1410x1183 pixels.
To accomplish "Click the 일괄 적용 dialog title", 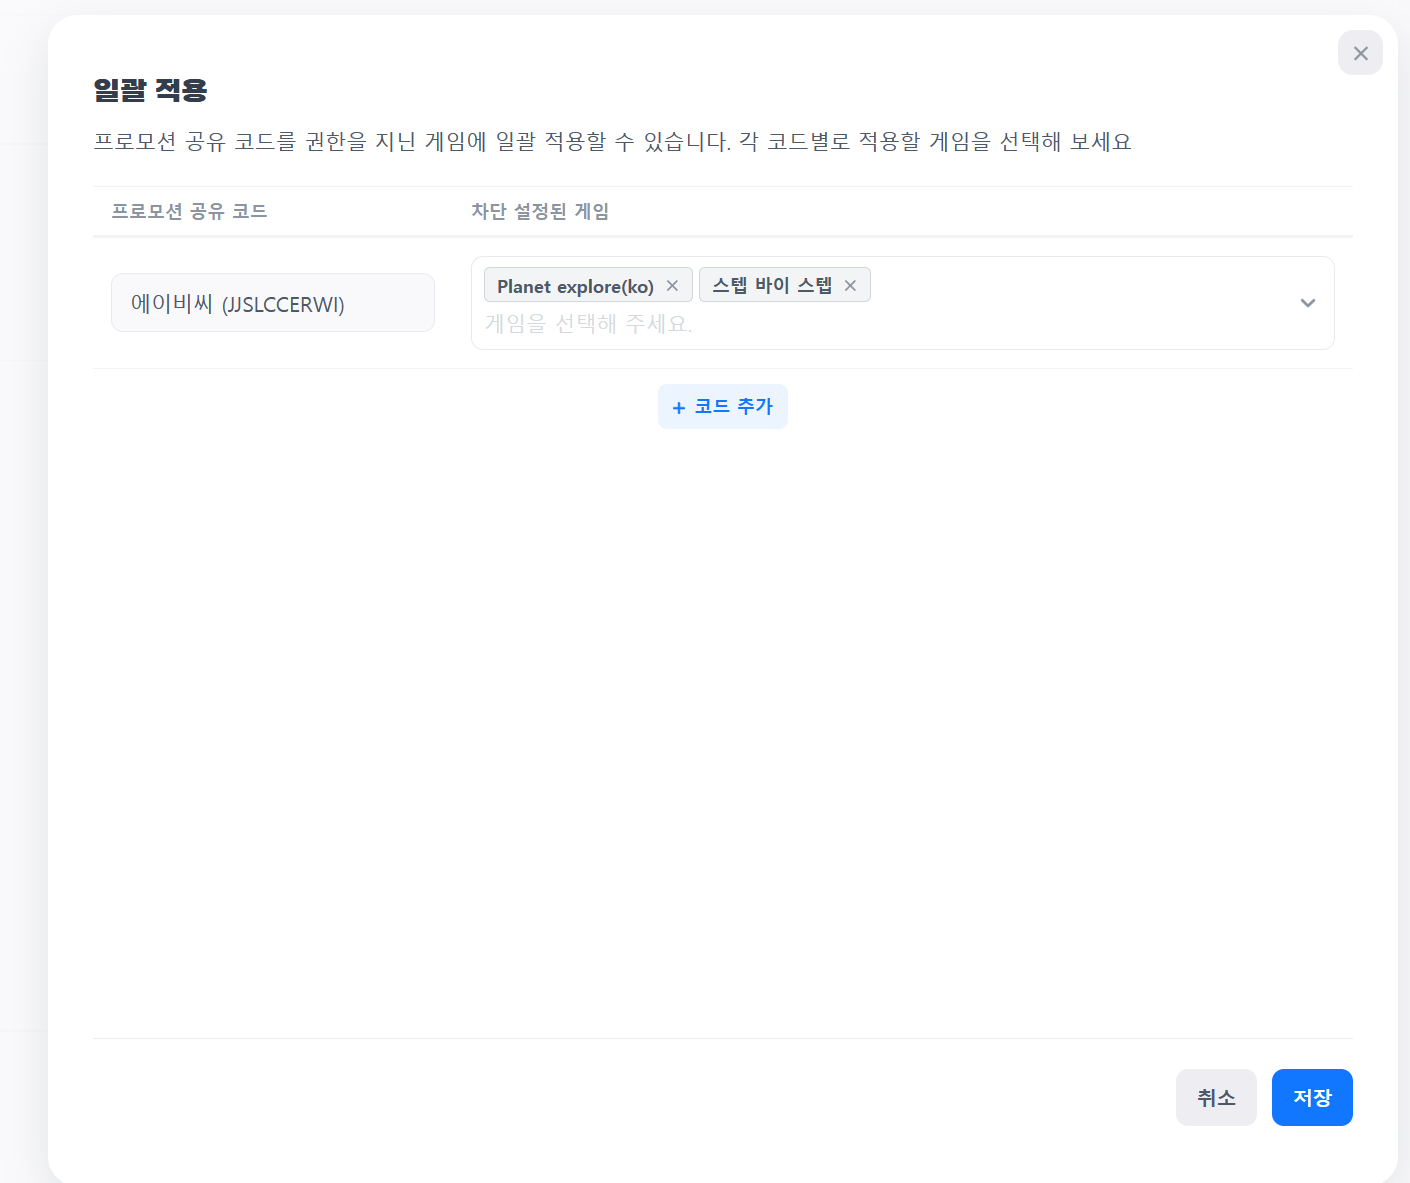I will pos(150,90).
